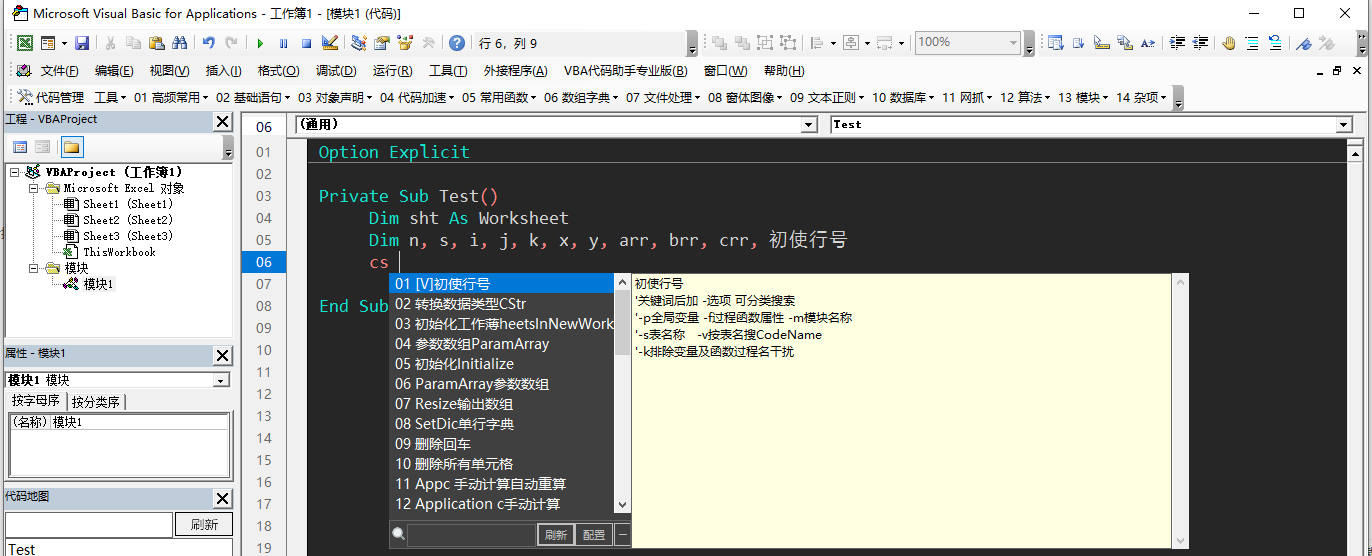Click the suggestion list scrollbar down arrow
1372x556 pixels.
click(622, 505)
